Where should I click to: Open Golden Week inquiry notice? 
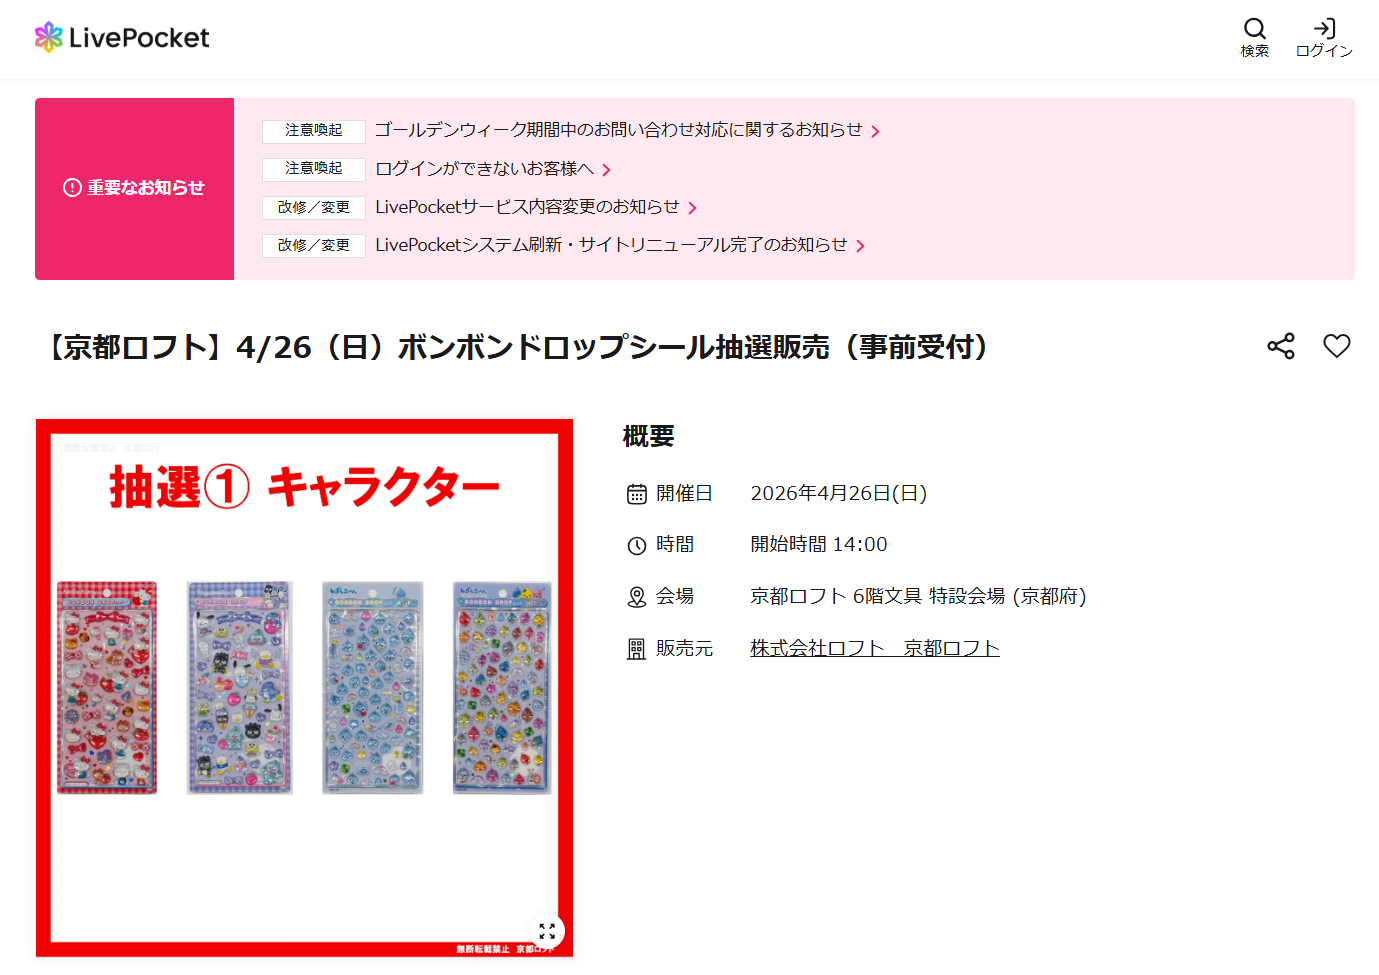(x=618, y=130)
